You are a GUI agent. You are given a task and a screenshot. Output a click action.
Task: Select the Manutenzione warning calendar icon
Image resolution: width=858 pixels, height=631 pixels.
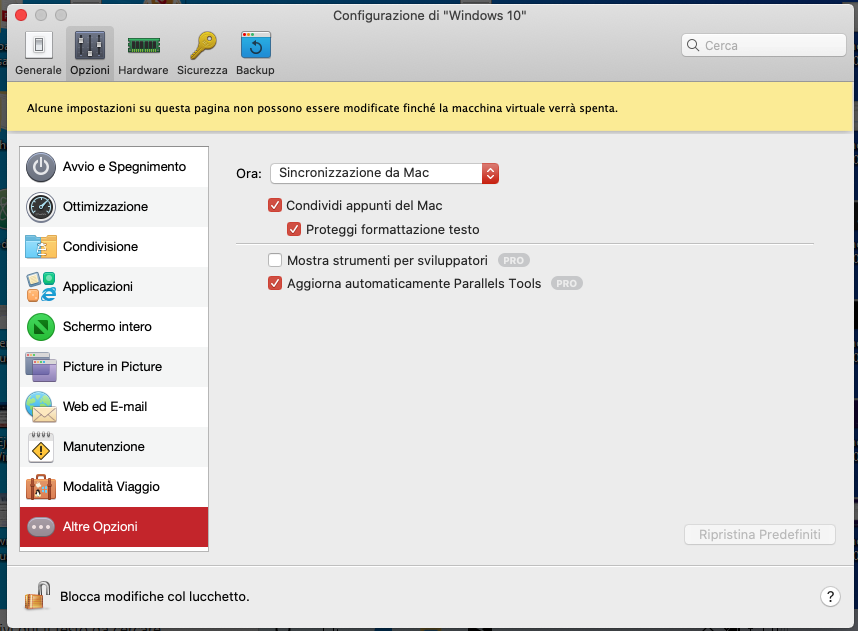coord(40,447)
